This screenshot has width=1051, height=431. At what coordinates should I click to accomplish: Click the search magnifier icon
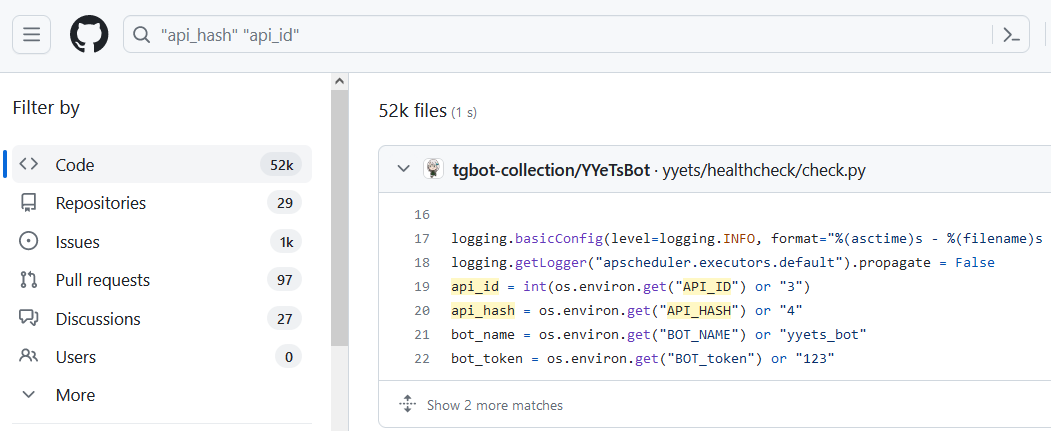pos(142,35)
